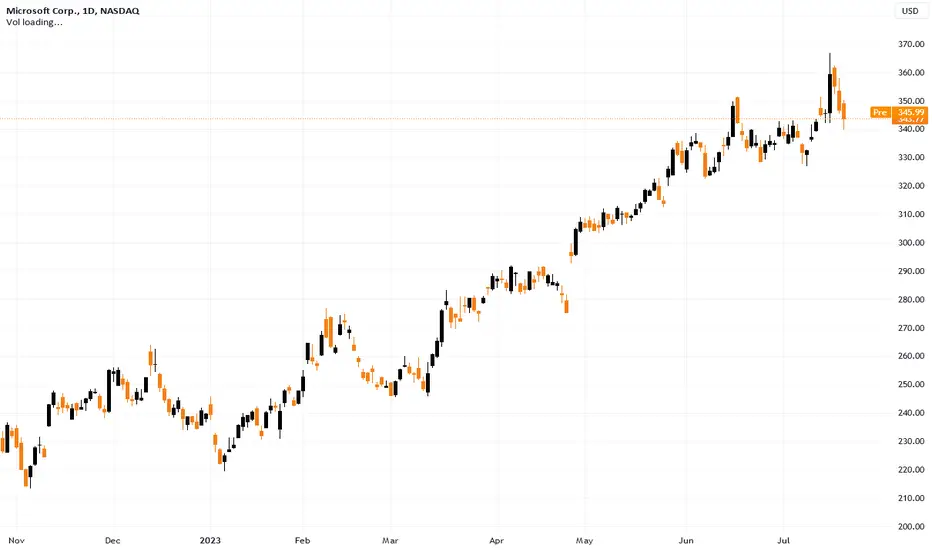The height and width of the screenshot is (550, 932).
Task: Select the 370.00 price axis label
Action: 911,44
